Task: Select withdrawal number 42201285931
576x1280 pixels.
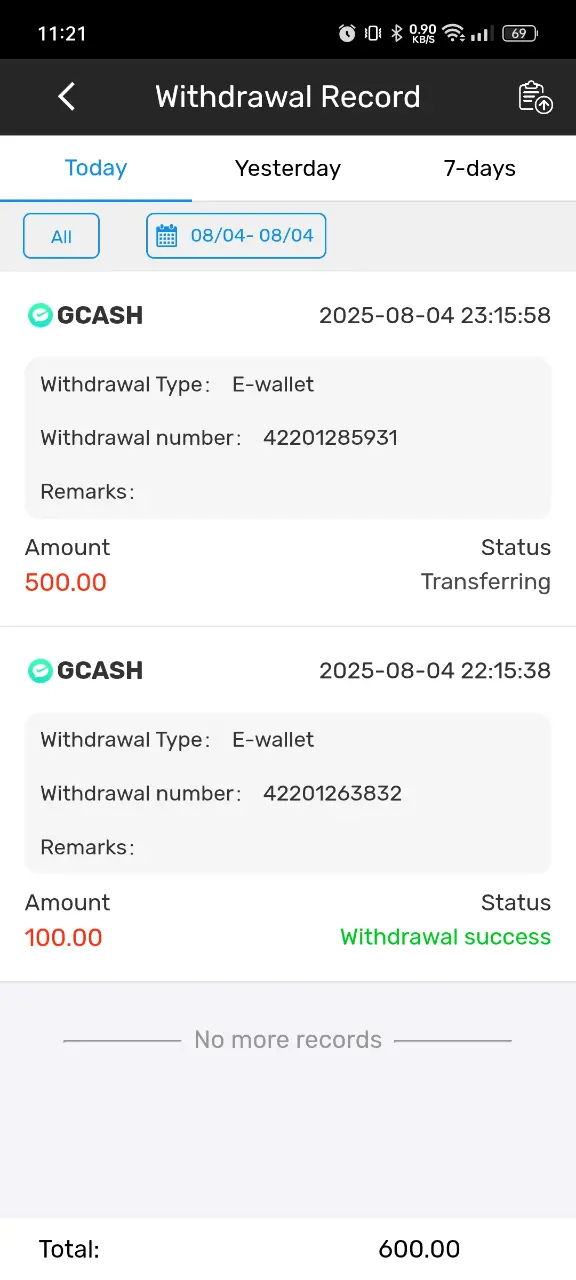Action: (331, 438)
